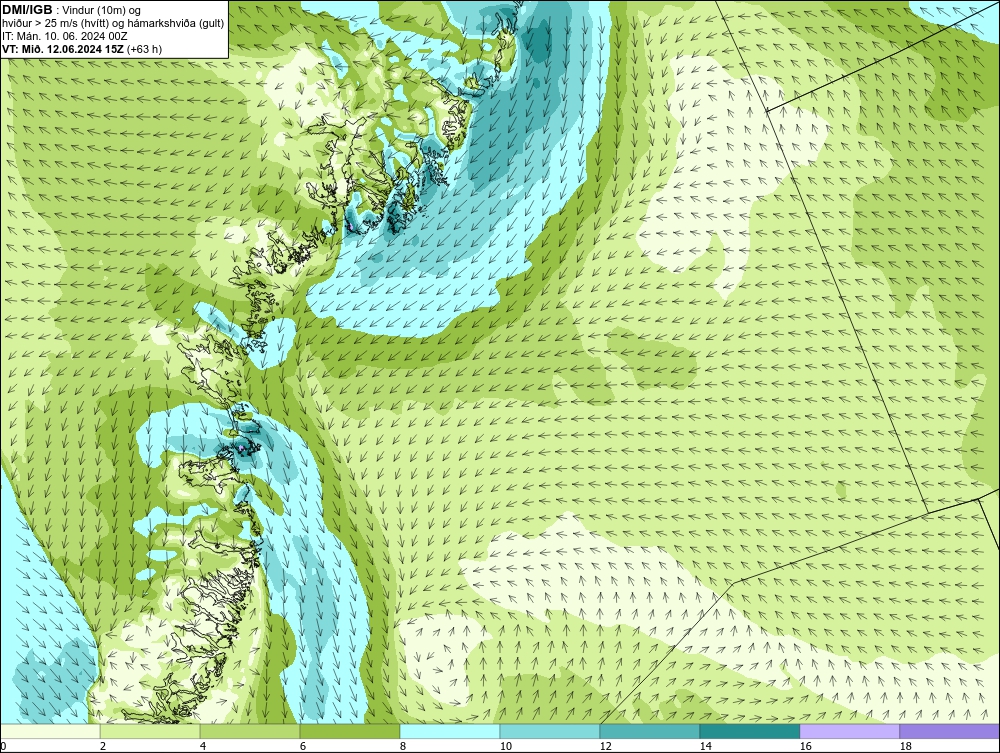Viewport: 1000px width, 753px height.
Task: Click the '(+63 h)' forecast offset text
Action: pyautogui.click(x=144, y=48)
